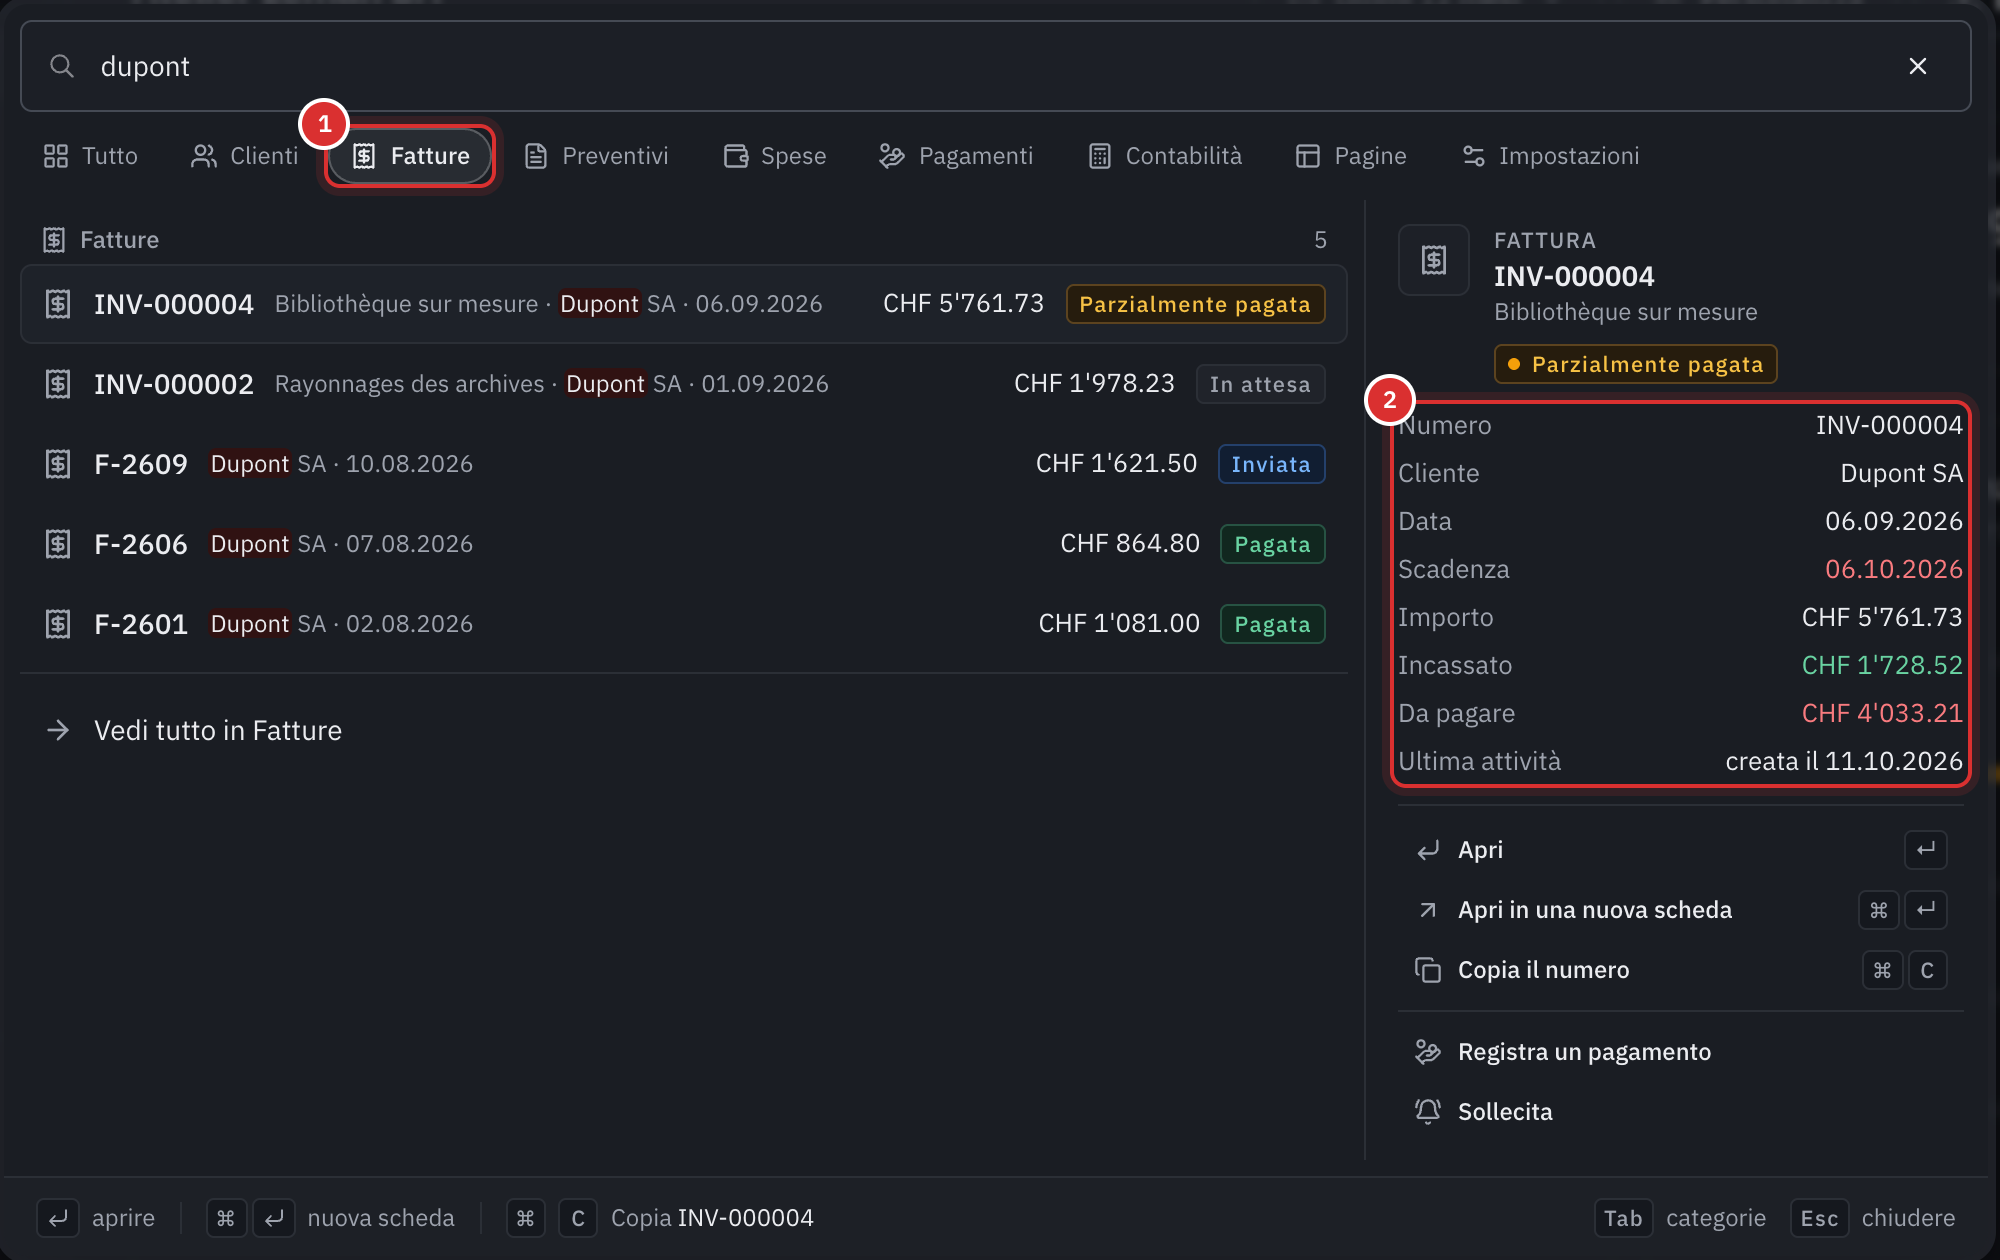This screenshot has width=2000, height=1260.
Task: Select the Contabilità tab
Action: point(1166,156)
